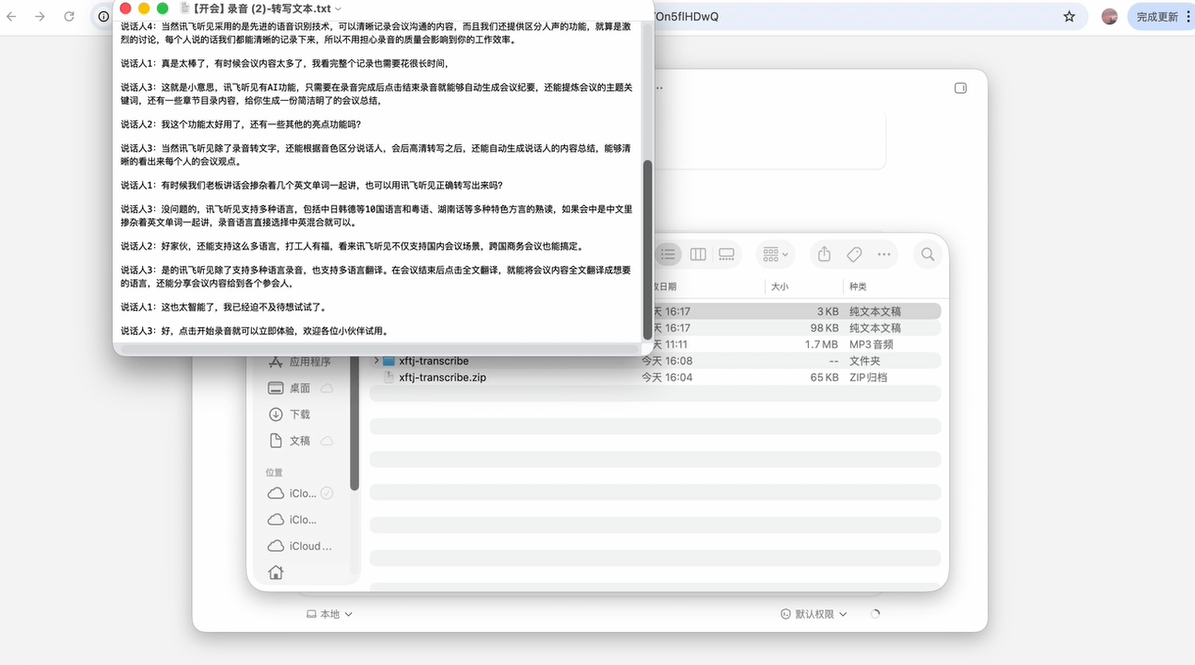Open the Chrome profile avatar
Image resolution: width=1195 pixels, height=665 pixels.
[x=1110, y=16]
